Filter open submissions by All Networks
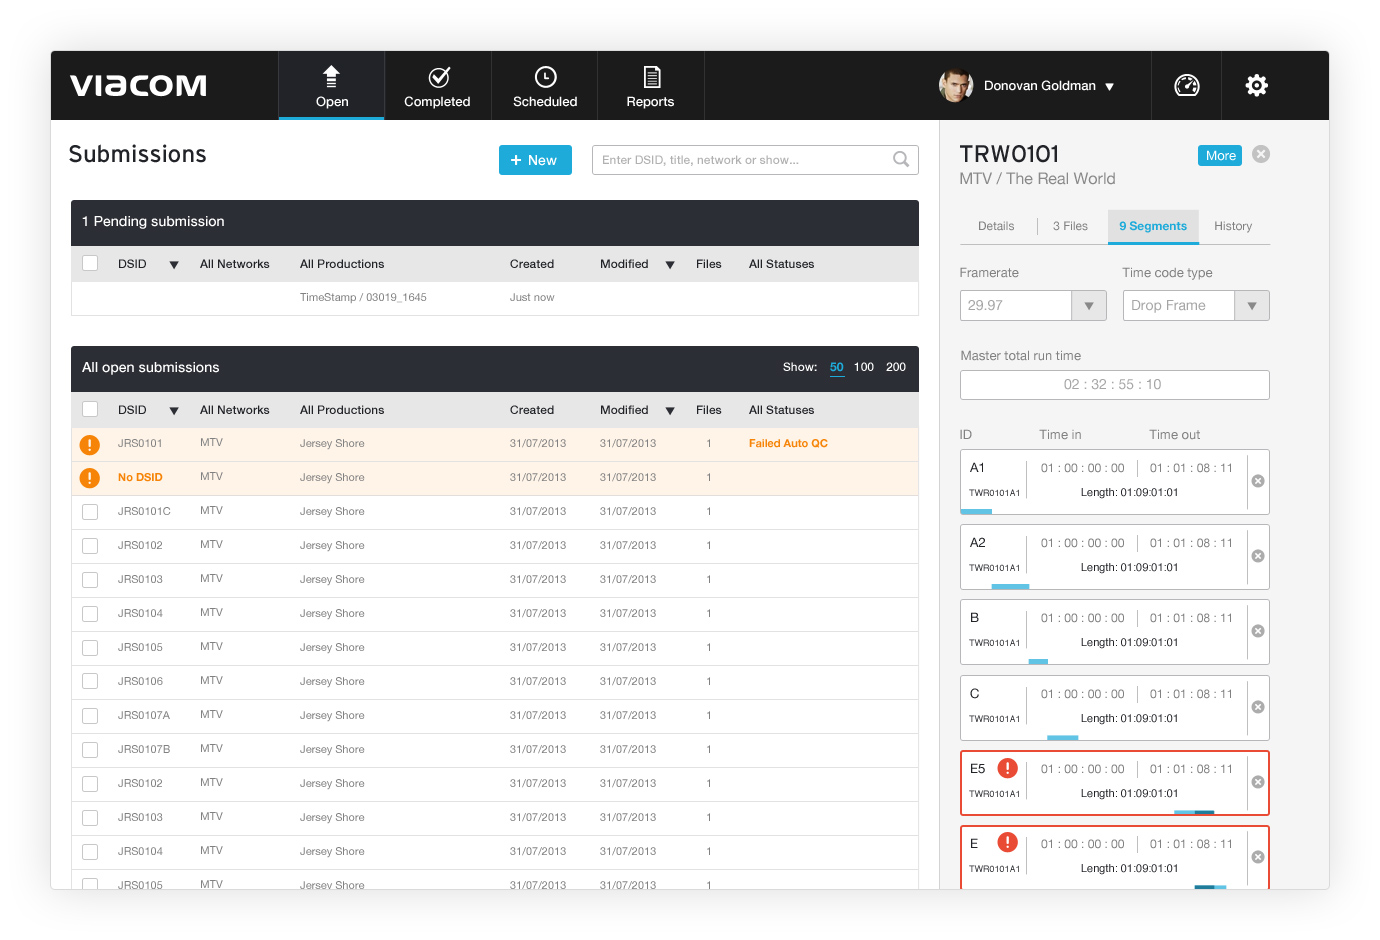Screen dimensions: 1380x940 point(234,410)
